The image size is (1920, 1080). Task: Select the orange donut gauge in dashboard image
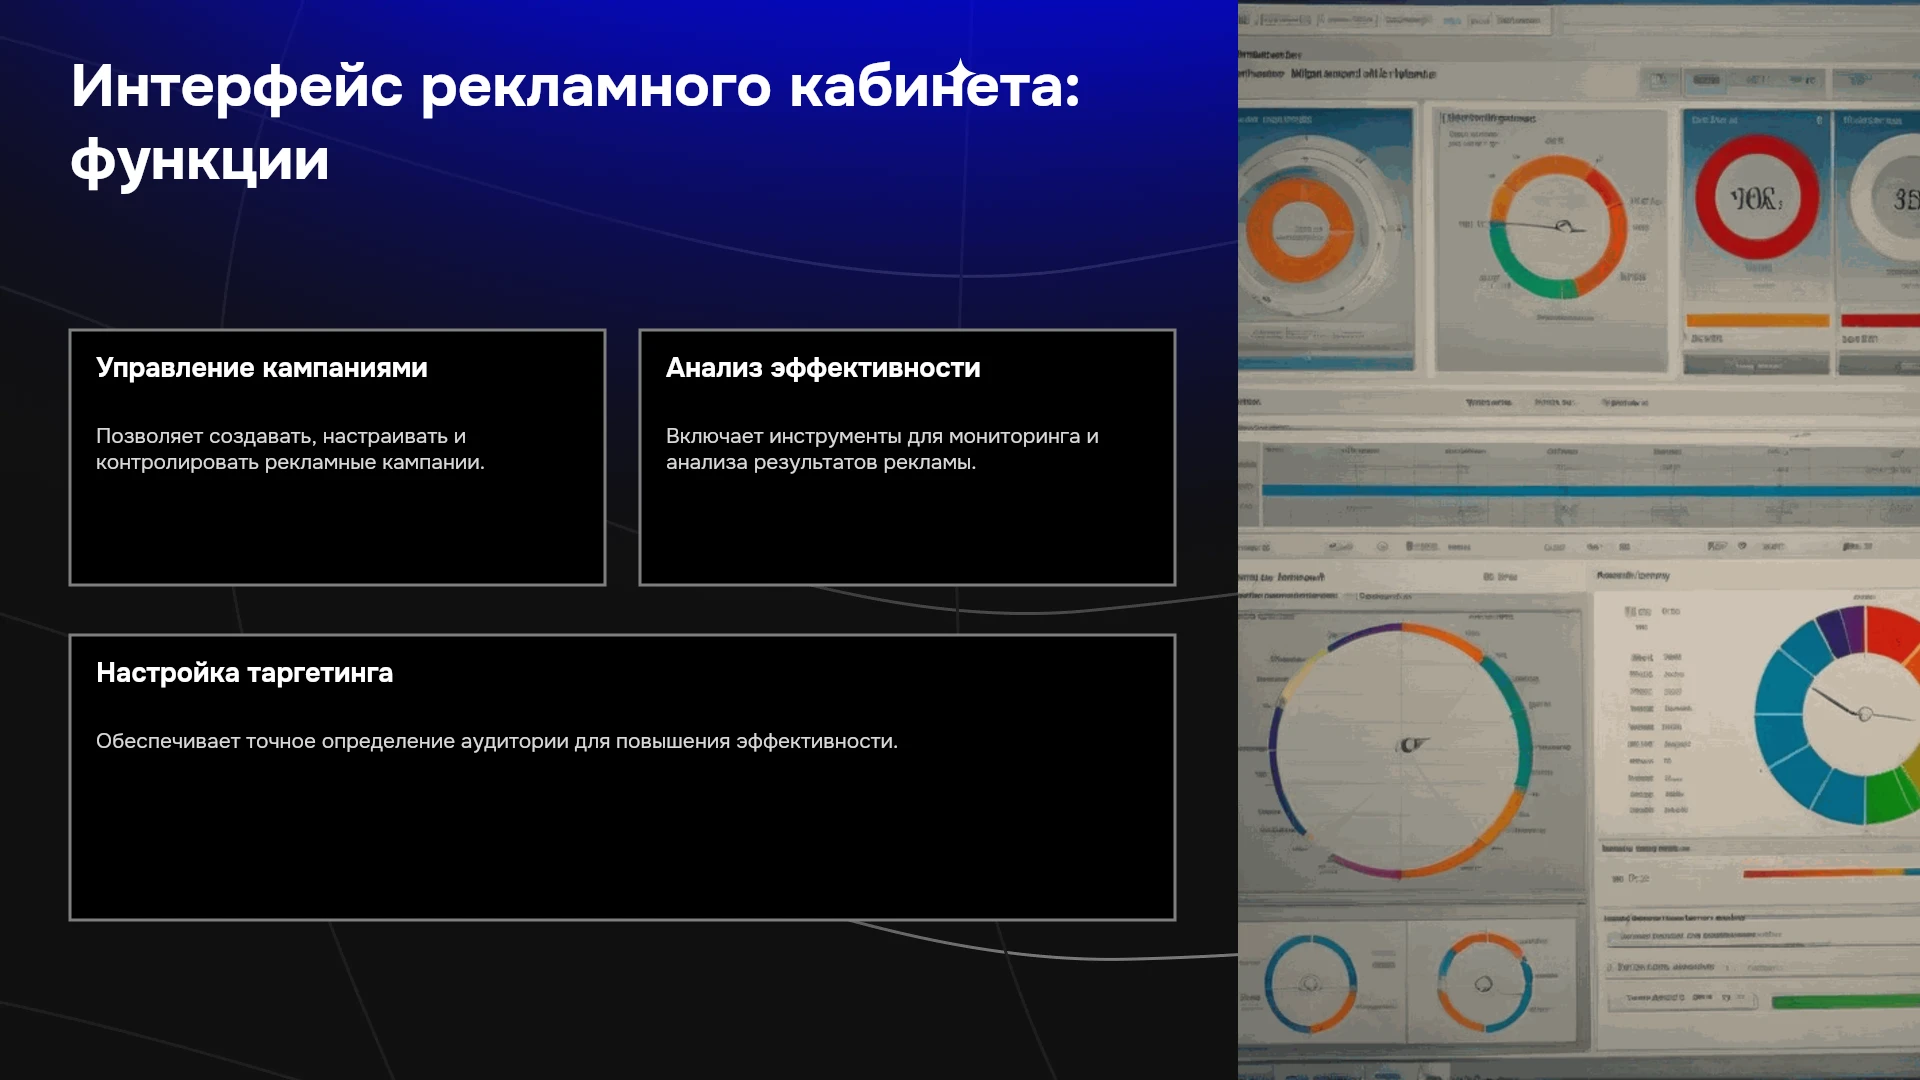click(1299, 229)
